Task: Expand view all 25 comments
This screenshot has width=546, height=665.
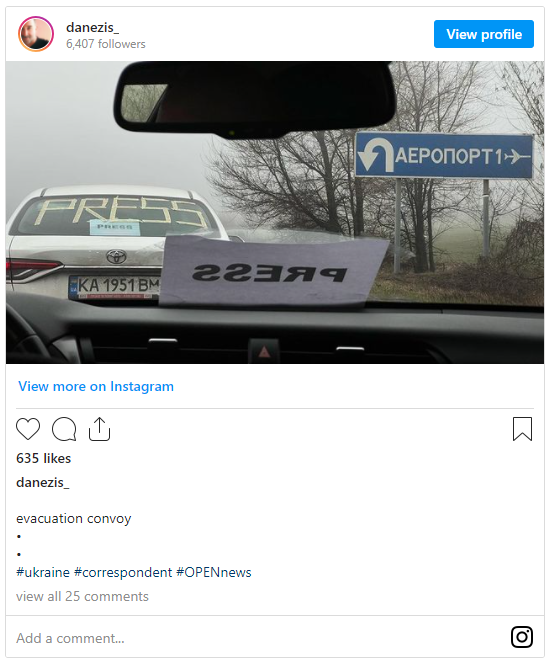Action: tap(82, 597)
